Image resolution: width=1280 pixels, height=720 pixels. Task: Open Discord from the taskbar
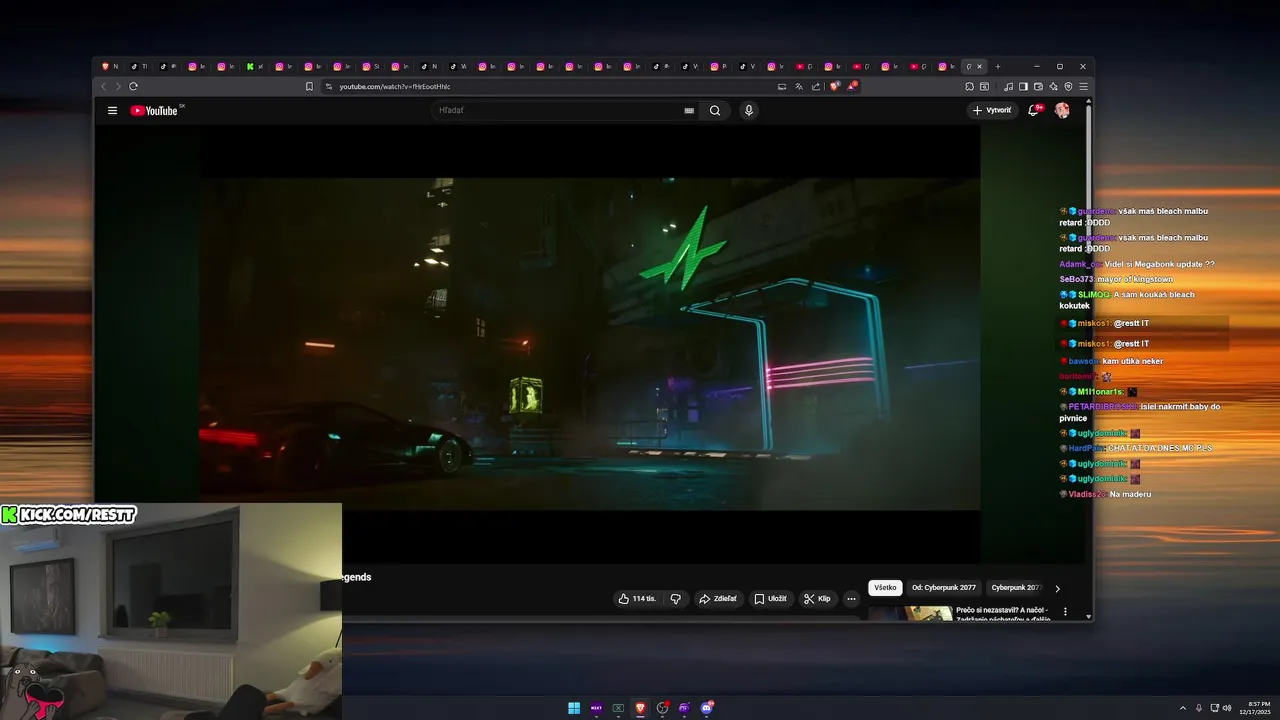click(x=707, y=708)
